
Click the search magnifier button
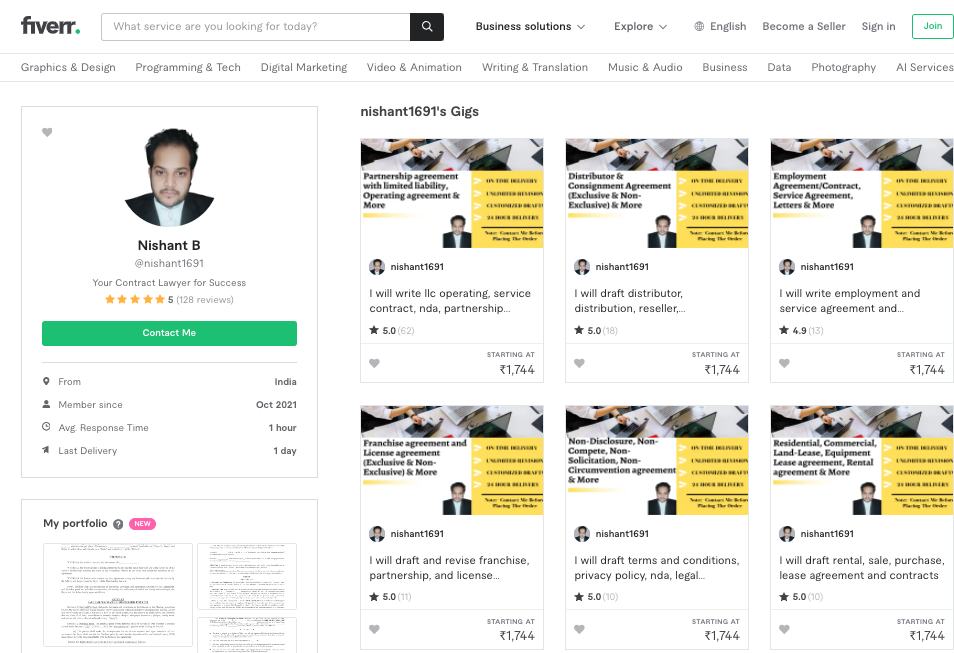[427, 27]
